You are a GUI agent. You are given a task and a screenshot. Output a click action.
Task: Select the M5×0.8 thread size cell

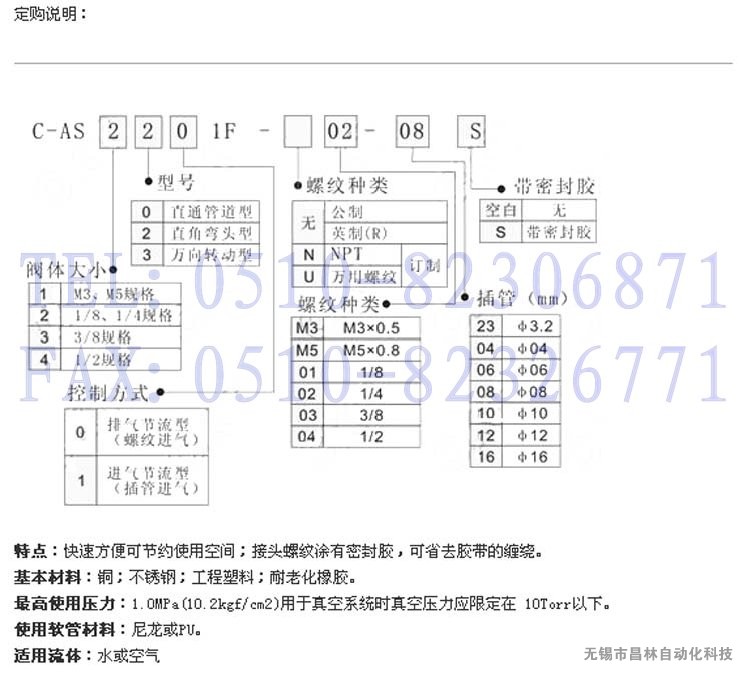pyautogui.click(x=370, y=350)
